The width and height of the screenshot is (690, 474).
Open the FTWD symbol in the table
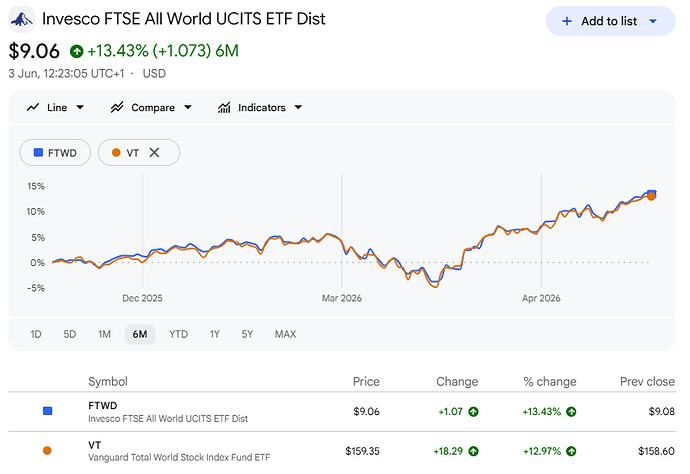coord(103,405)
